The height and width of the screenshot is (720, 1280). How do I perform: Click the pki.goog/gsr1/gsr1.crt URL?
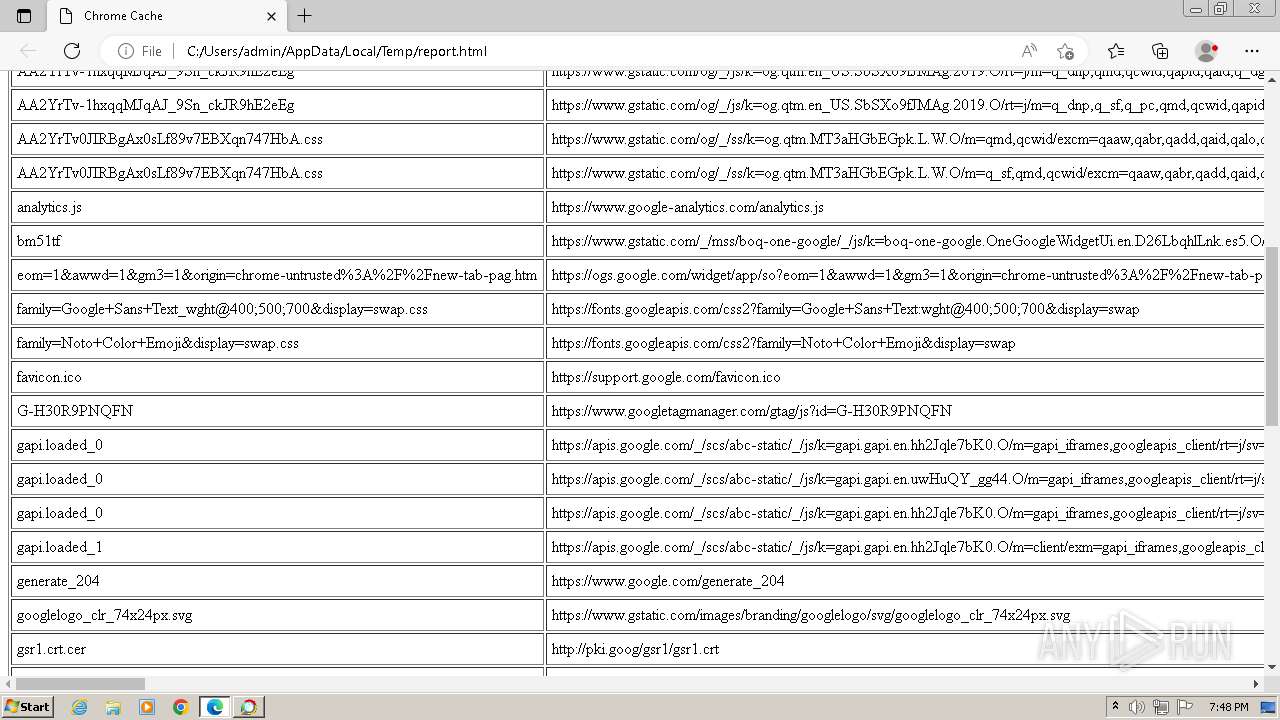tap(635, 649)
